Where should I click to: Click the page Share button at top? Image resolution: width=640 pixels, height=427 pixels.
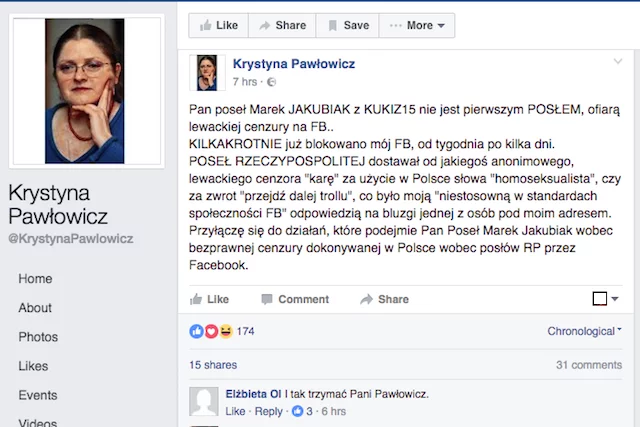[282, 25]
